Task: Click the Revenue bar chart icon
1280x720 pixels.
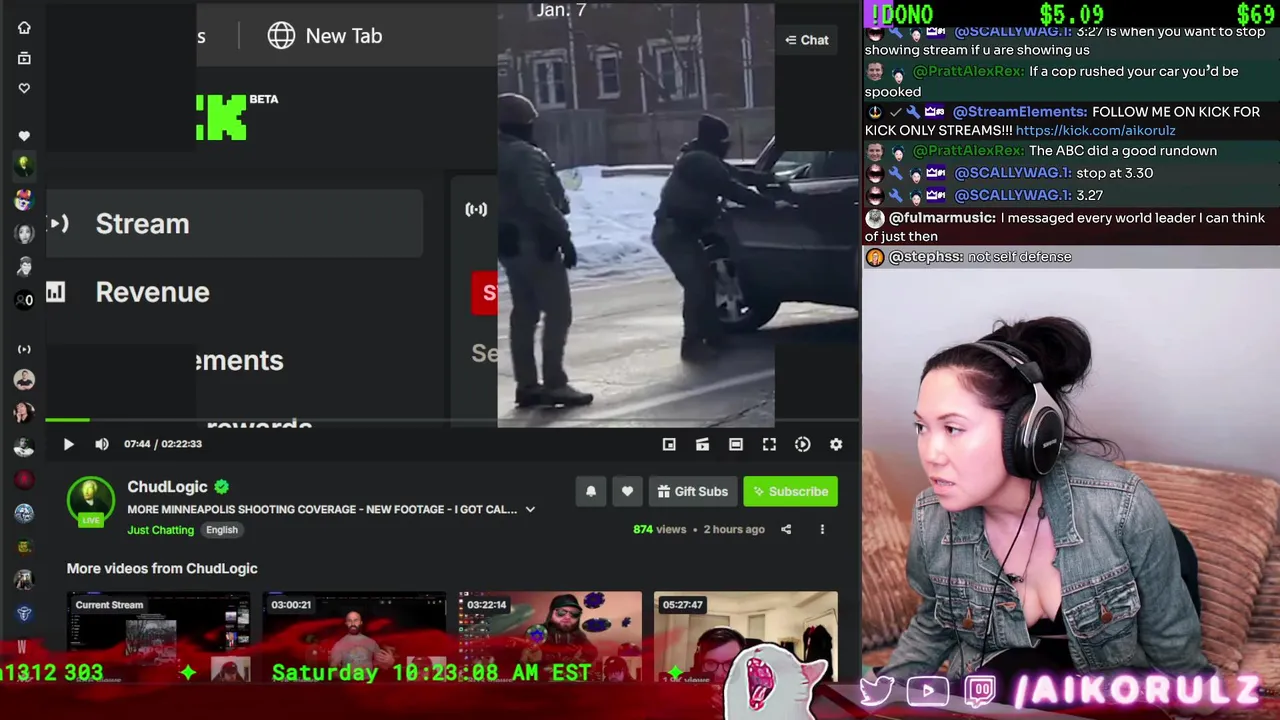Action: pos(55,292)
